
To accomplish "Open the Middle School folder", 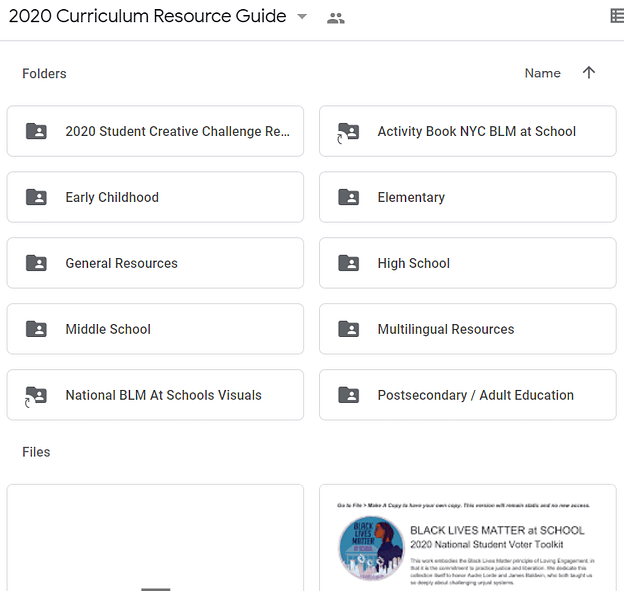I will [x=155, y=329].
